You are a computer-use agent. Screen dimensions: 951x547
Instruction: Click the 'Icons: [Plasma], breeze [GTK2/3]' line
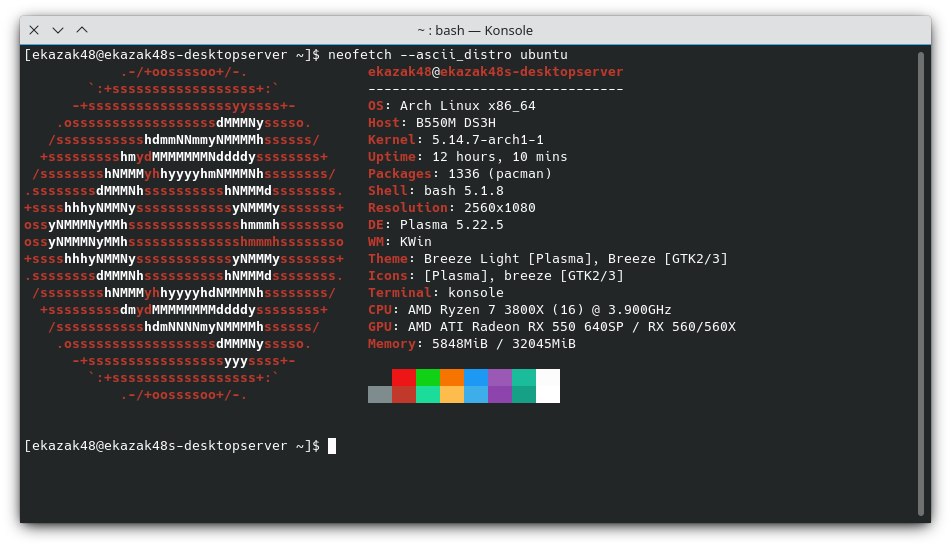tap(496, 275)
